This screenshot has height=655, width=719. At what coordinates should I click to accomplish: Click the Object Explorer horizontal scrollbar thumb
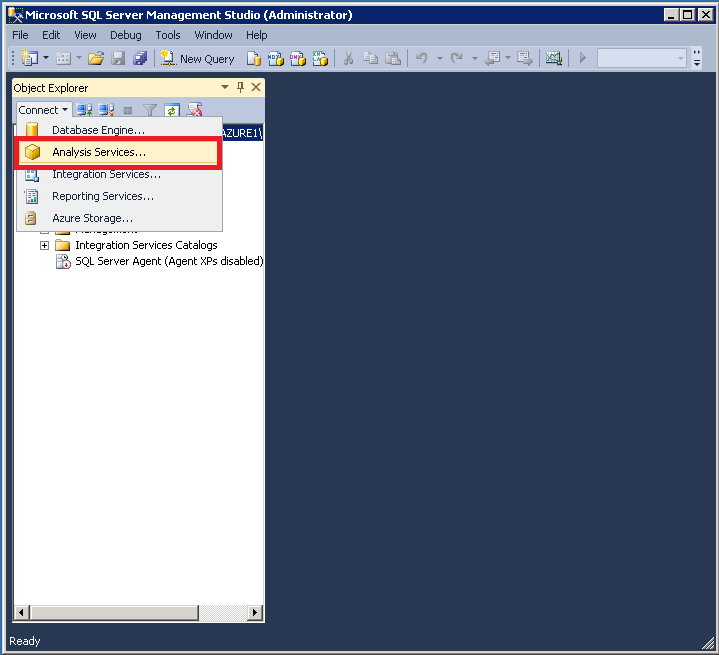click(x=114, y=612)
